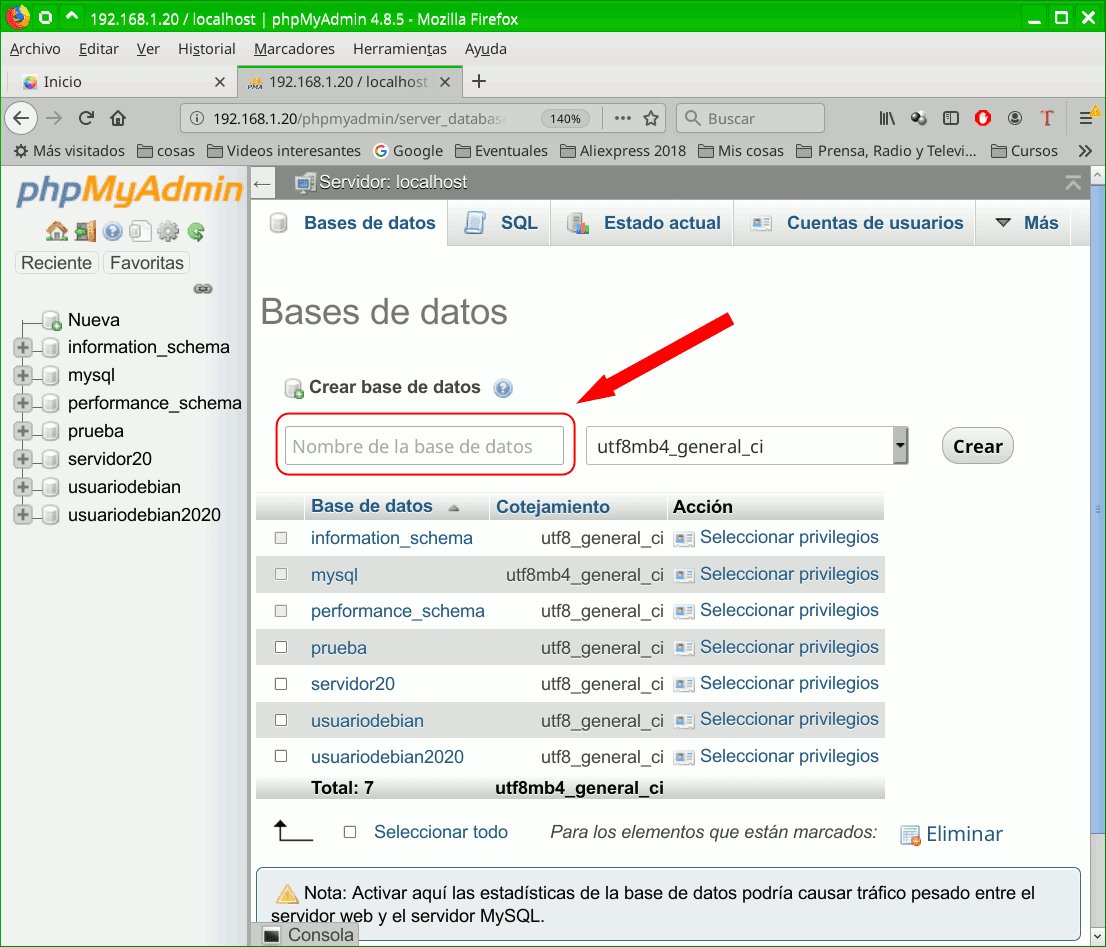1106x947 pixels.
Task: Click bookmark star icon in address bar
Action: click(x=651, y=118)
